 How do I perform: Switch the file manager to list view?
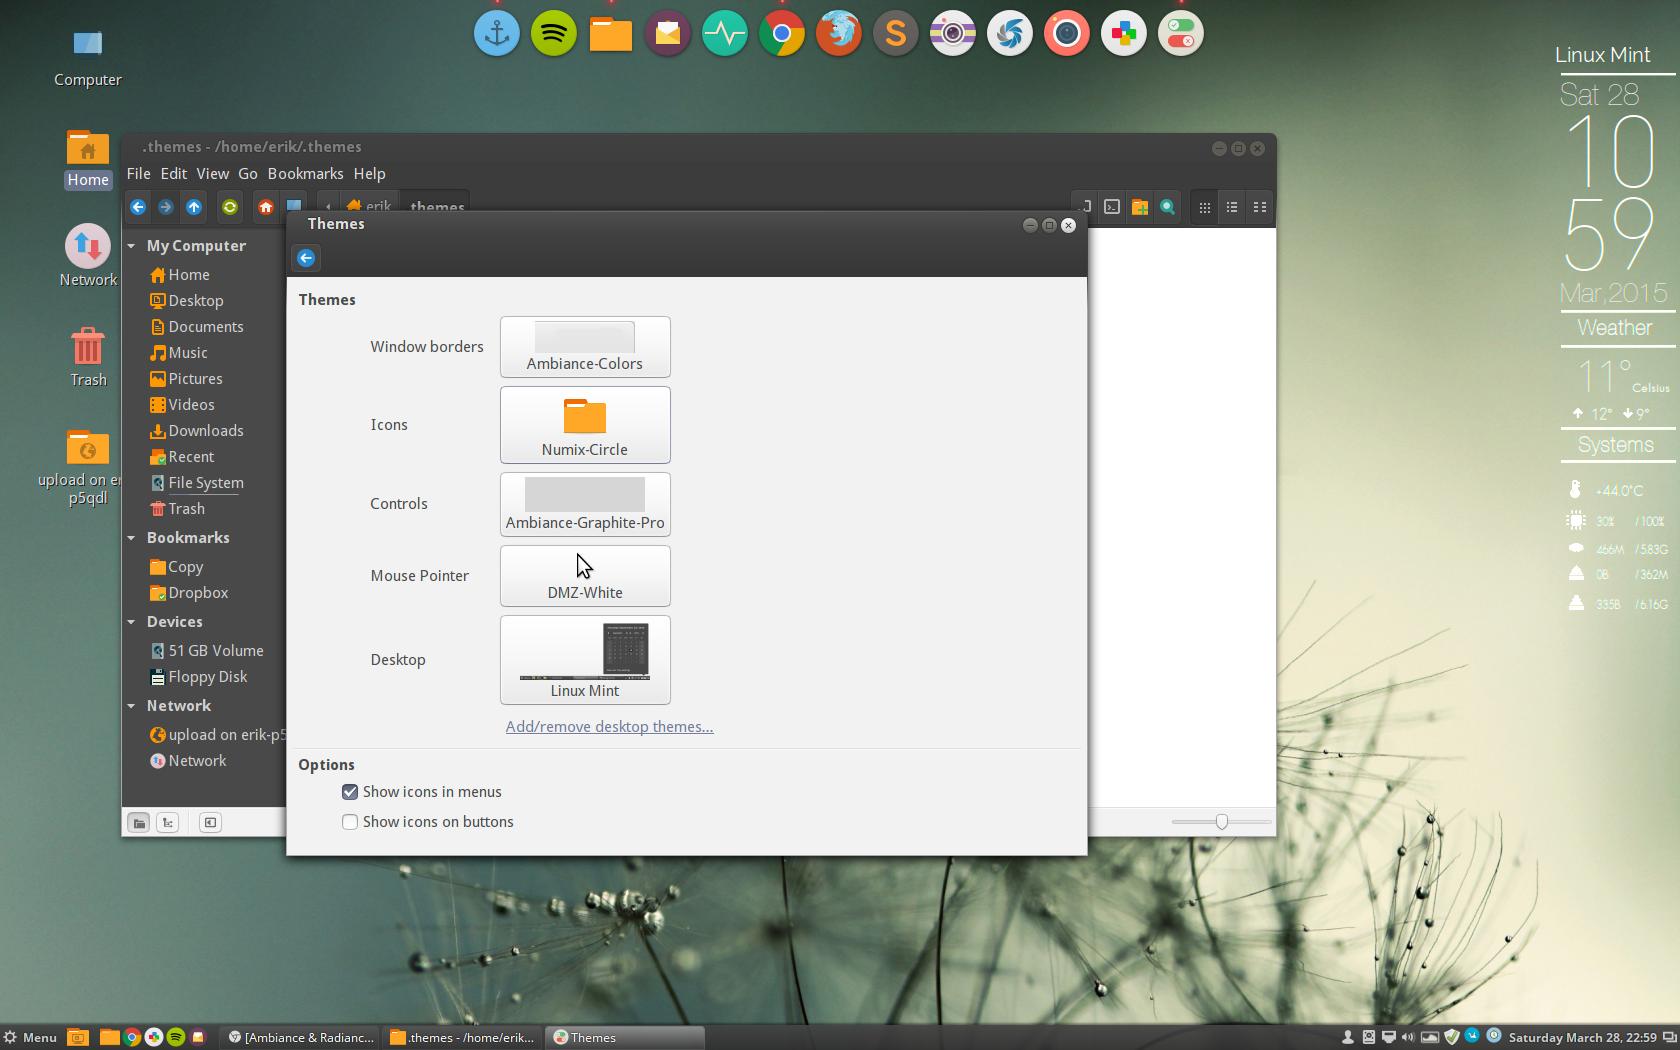[x=1233, y=207]
